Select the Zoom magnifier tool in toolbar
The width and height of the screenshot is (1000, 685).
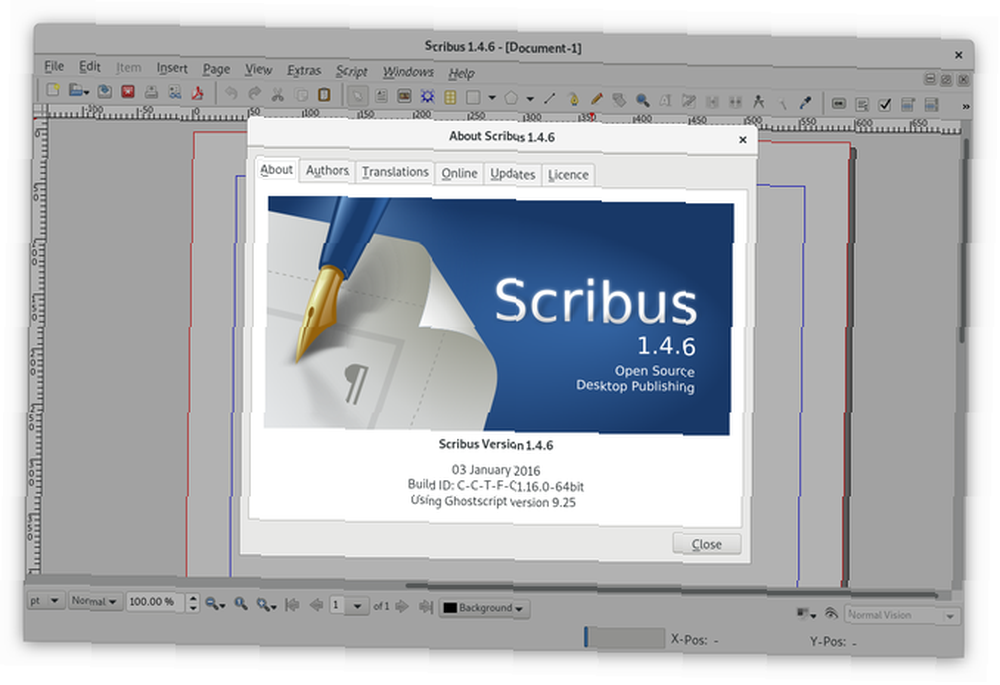coord(642,99)
